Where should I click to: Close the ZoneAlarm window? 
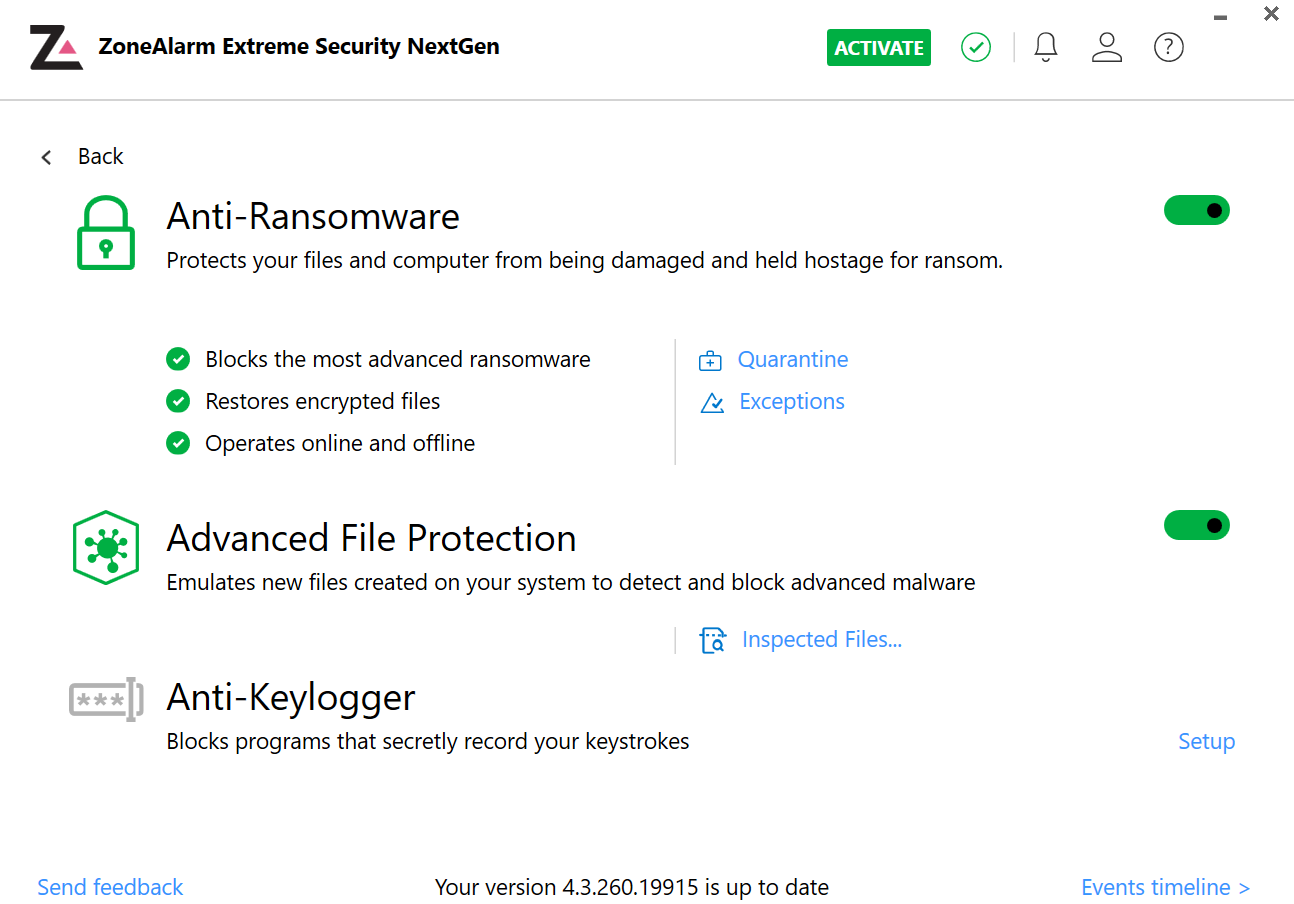pyautogui.click(x=1271, y=14)
